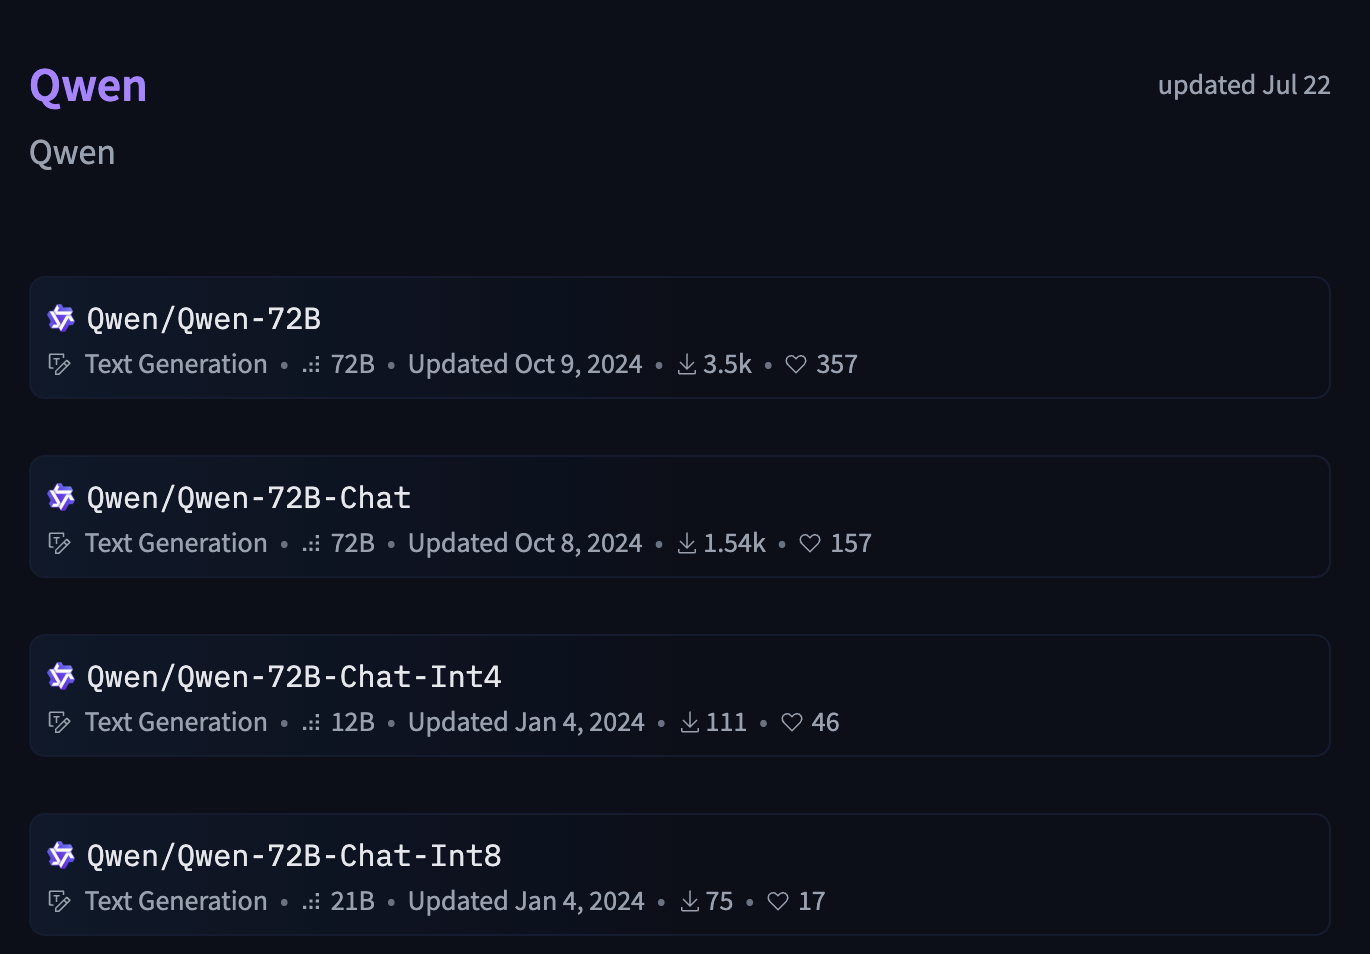Image resolution: width=1370 pixels, height=954 pixels.
Task: Click the heart icon showing 46 likes
Action: point(792,723)
